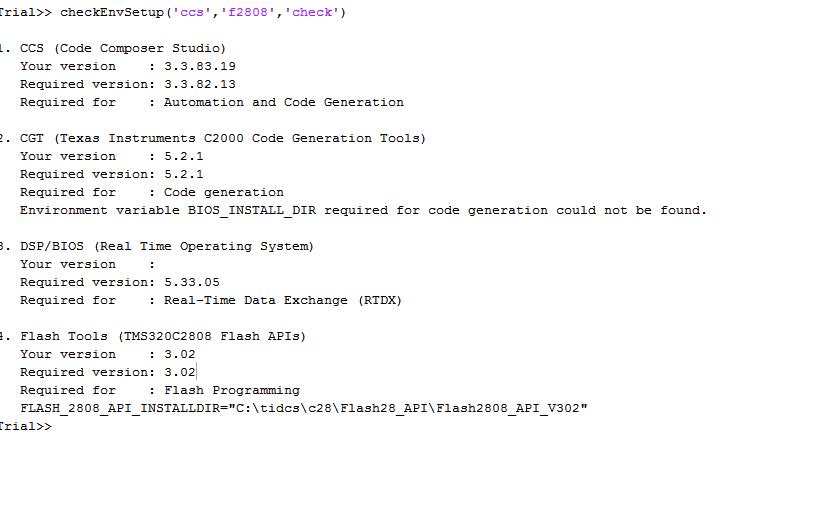The width and height of the screenshot is (840, 525).
Task: Click the CGT Code Generation Tools heading
Action: click(222, 138)
